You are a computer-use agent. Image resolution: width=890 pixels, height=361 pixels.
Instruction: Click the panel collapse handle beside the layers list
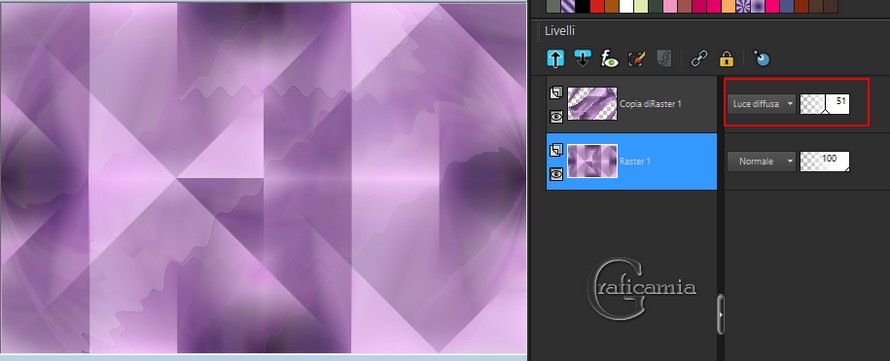click(x=720, y=314)
